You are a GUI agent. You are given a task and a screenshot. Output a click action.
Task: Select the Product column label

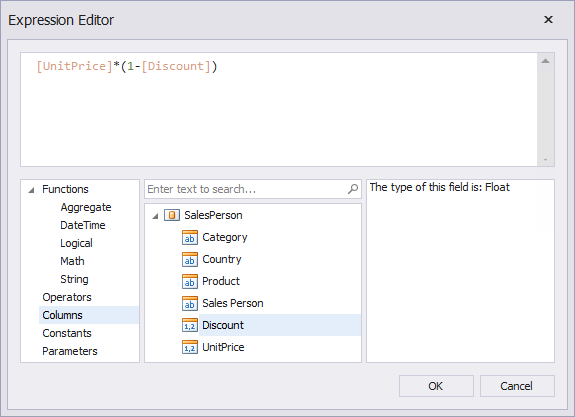click(x=221, y=281)
